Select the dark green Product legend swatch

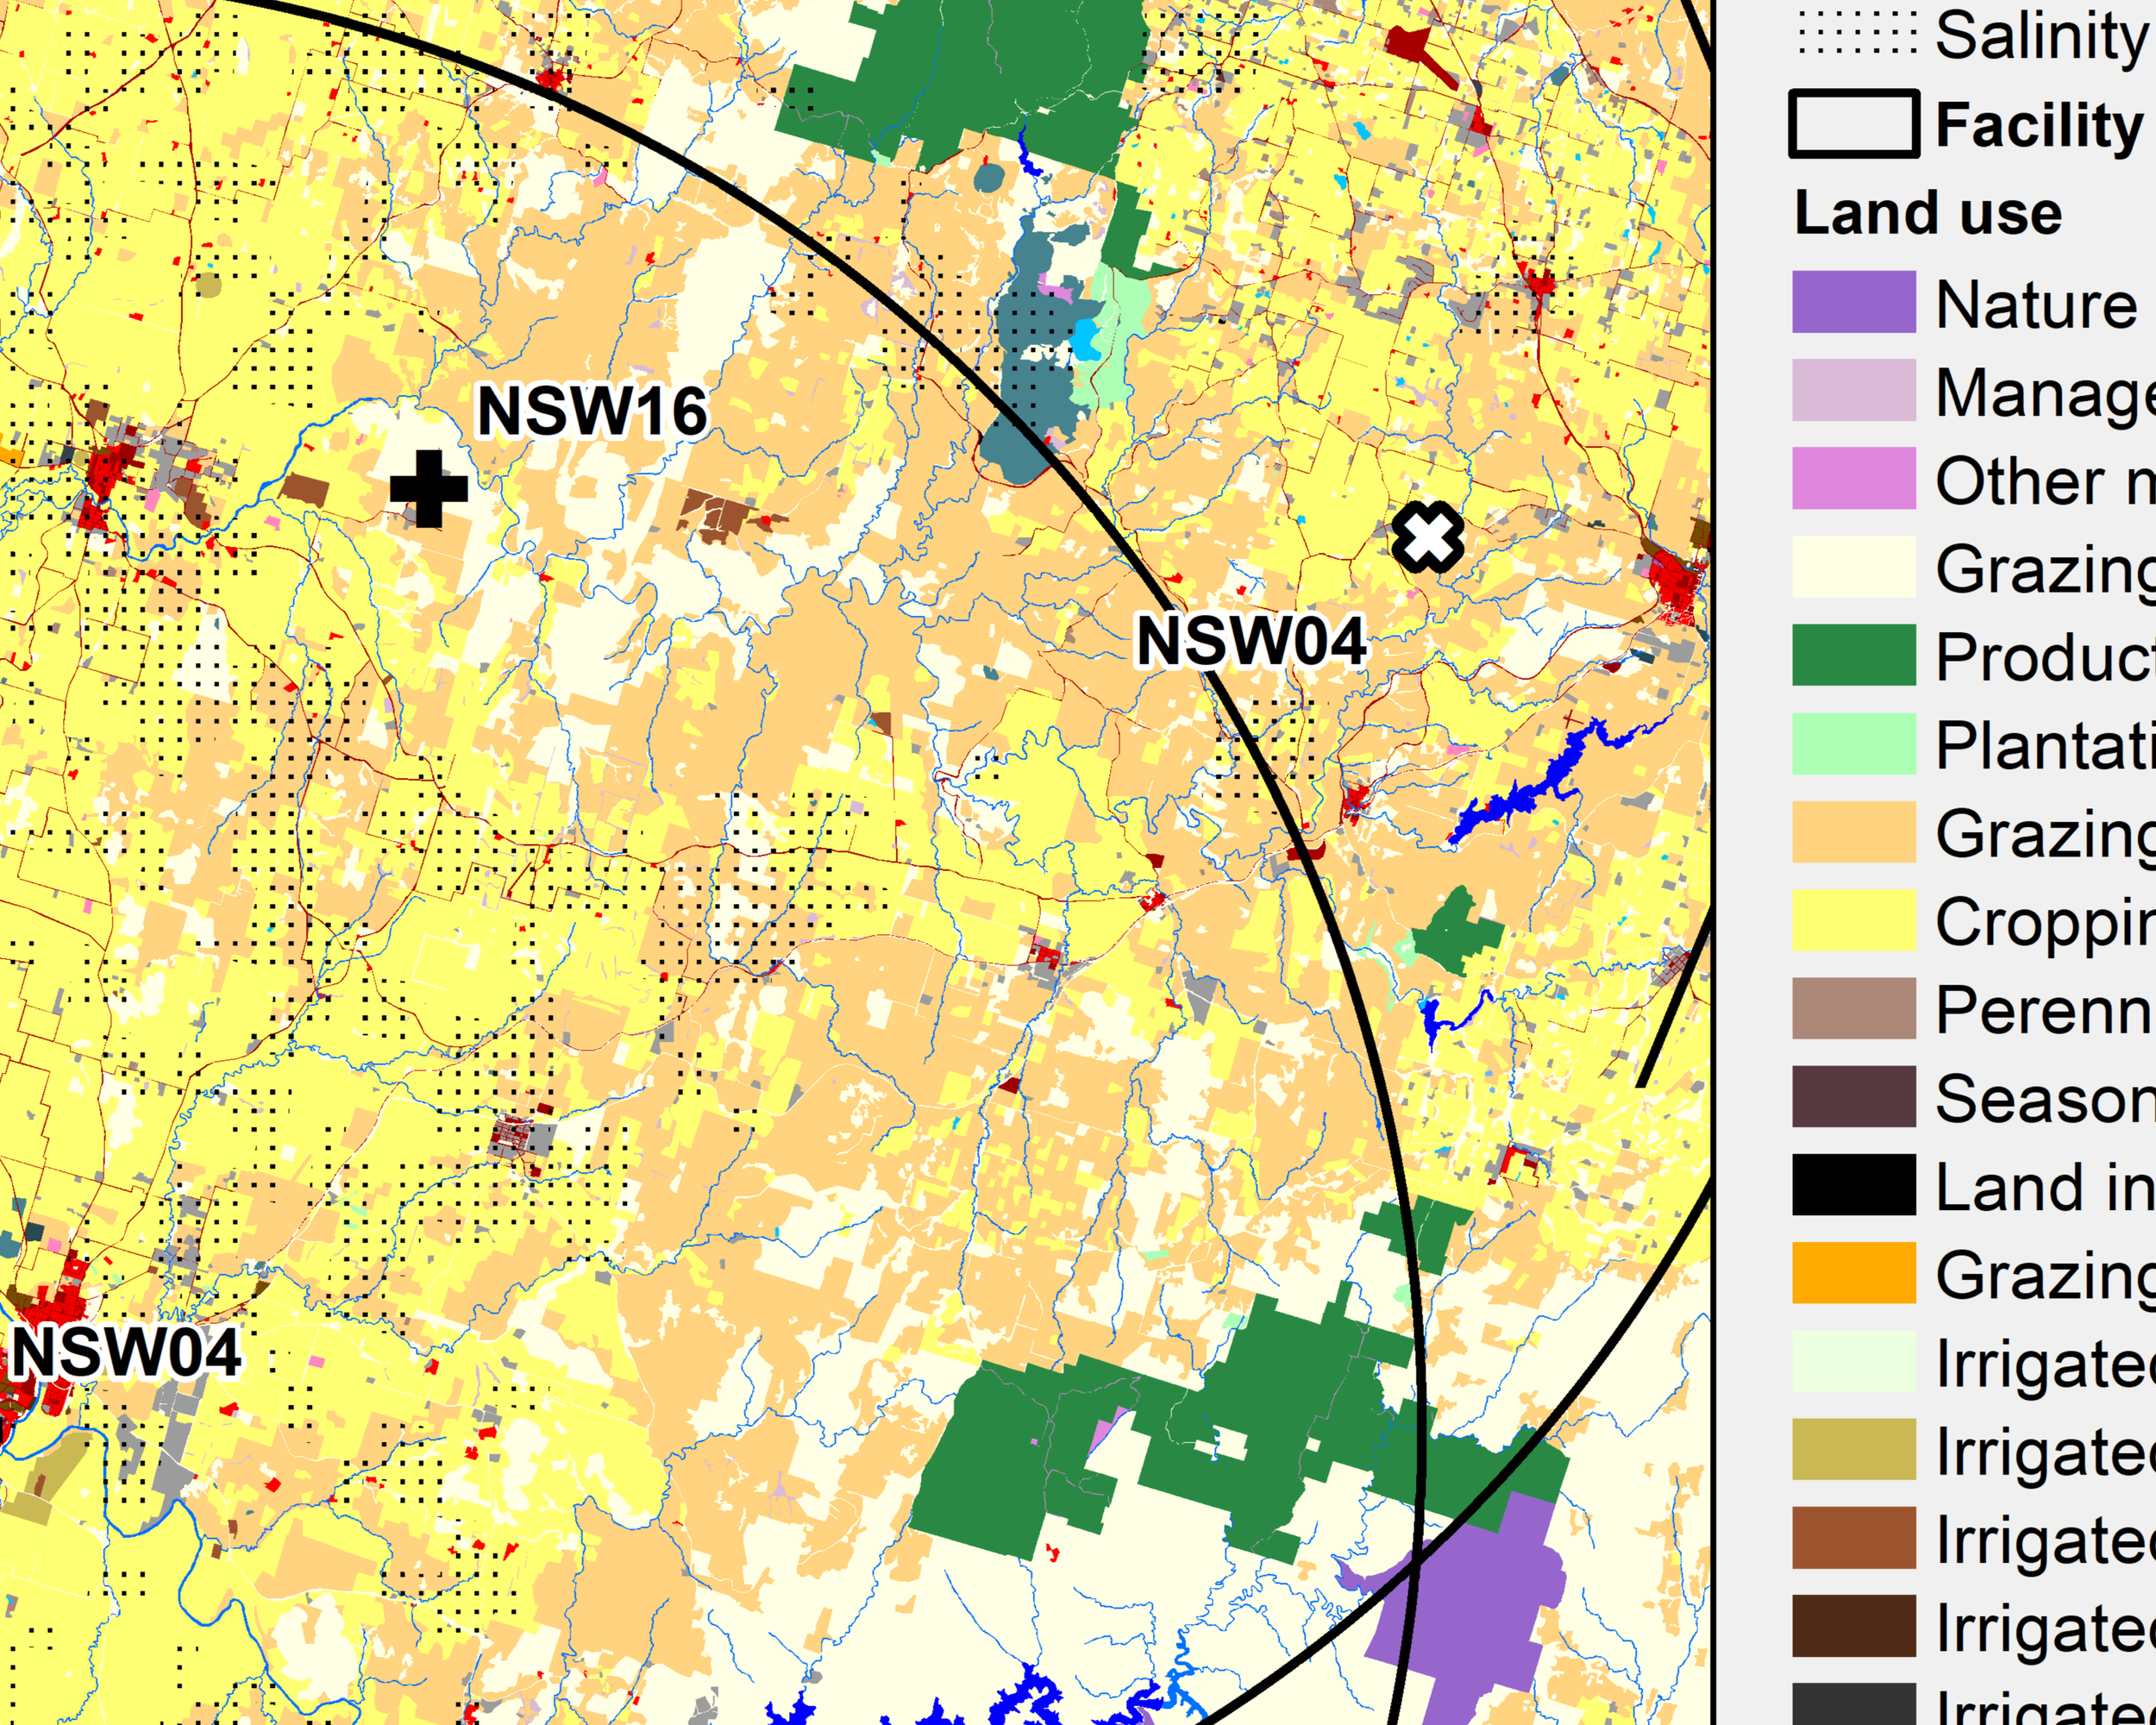point(1853,655)
